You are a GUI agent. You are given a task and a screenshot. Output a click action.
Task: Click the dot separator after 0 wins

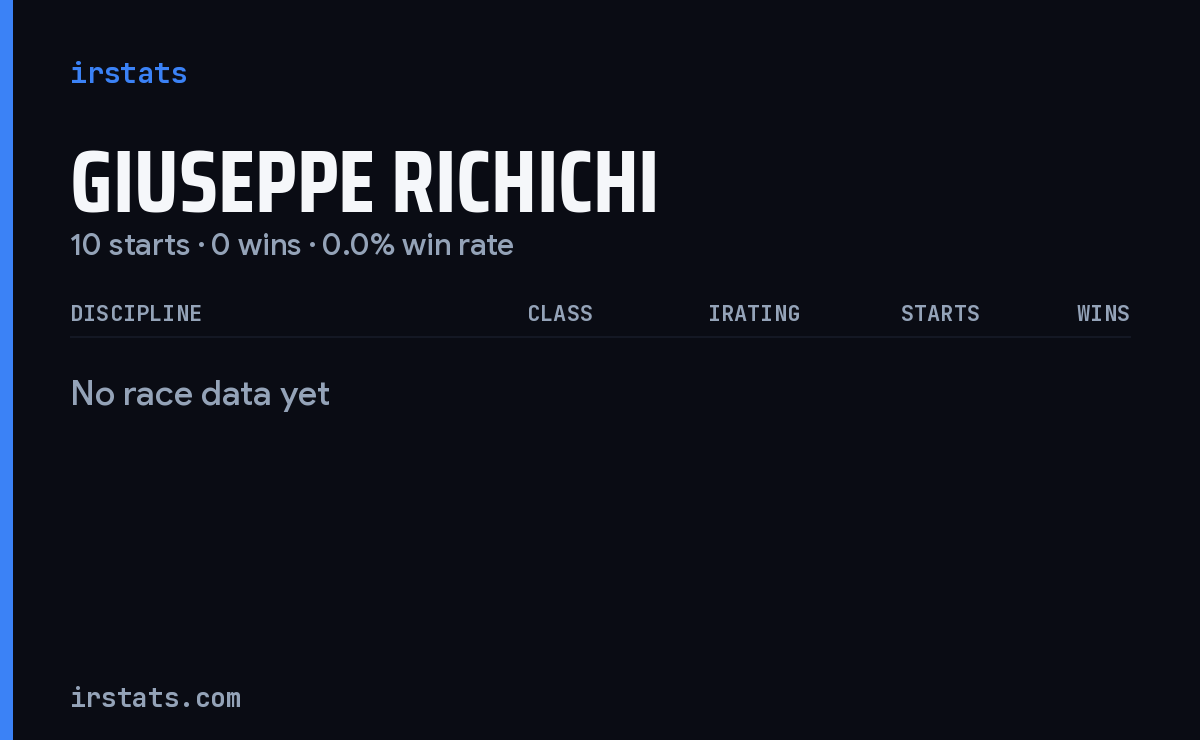pos(311,246)
